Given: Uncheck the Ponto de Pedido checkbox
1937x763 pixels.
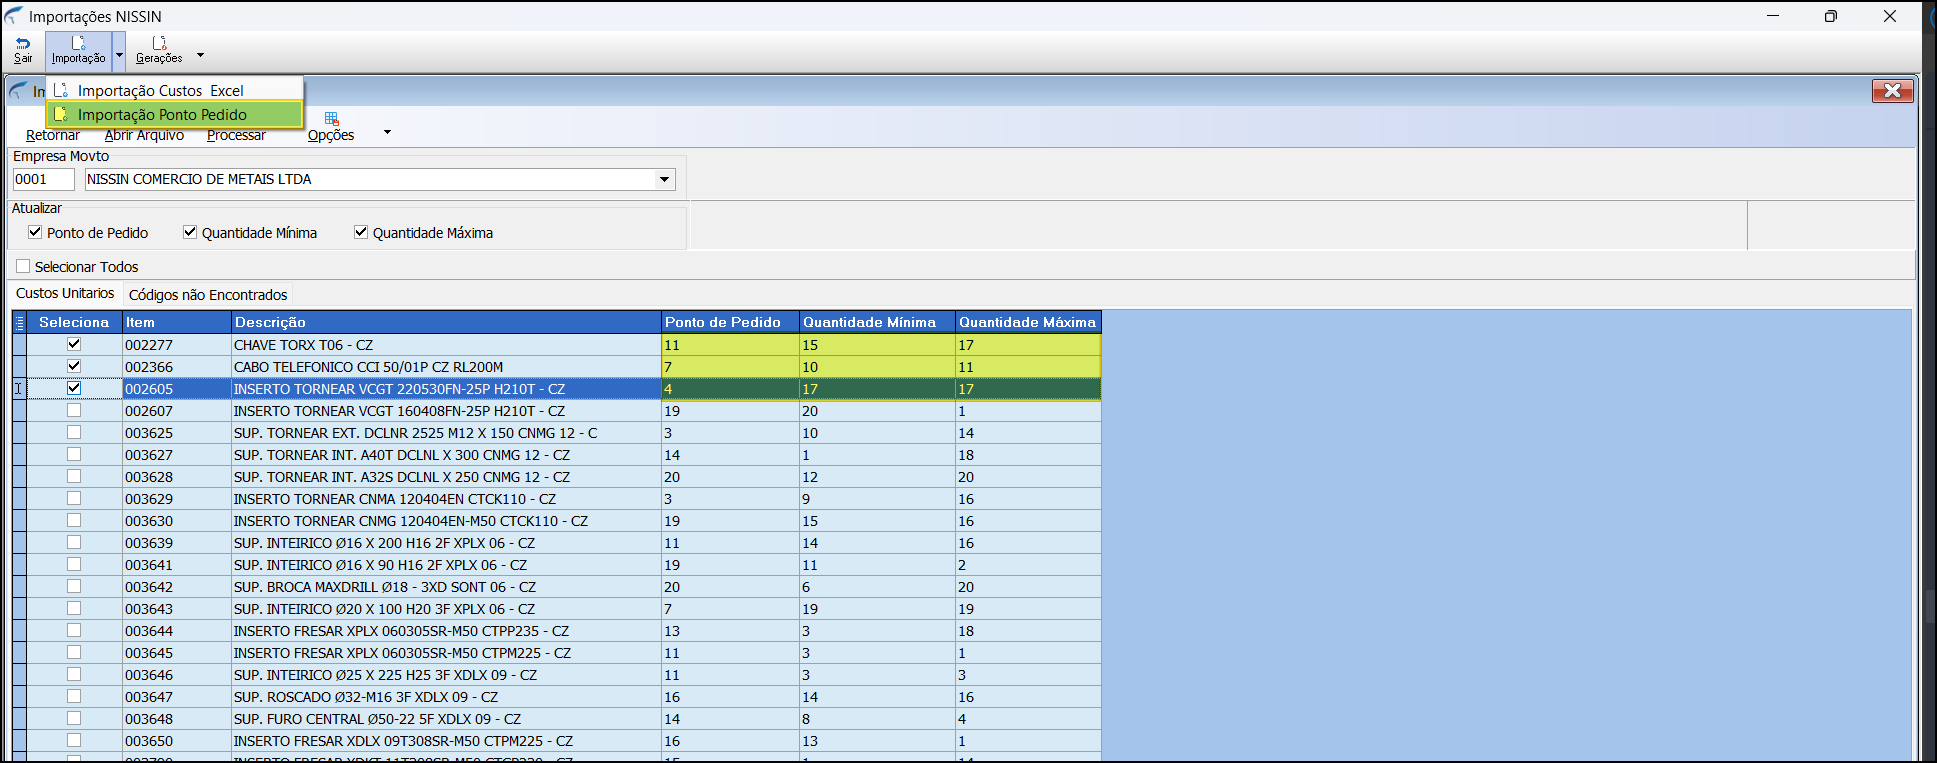Looking at the screenshot, I should 35,232.
